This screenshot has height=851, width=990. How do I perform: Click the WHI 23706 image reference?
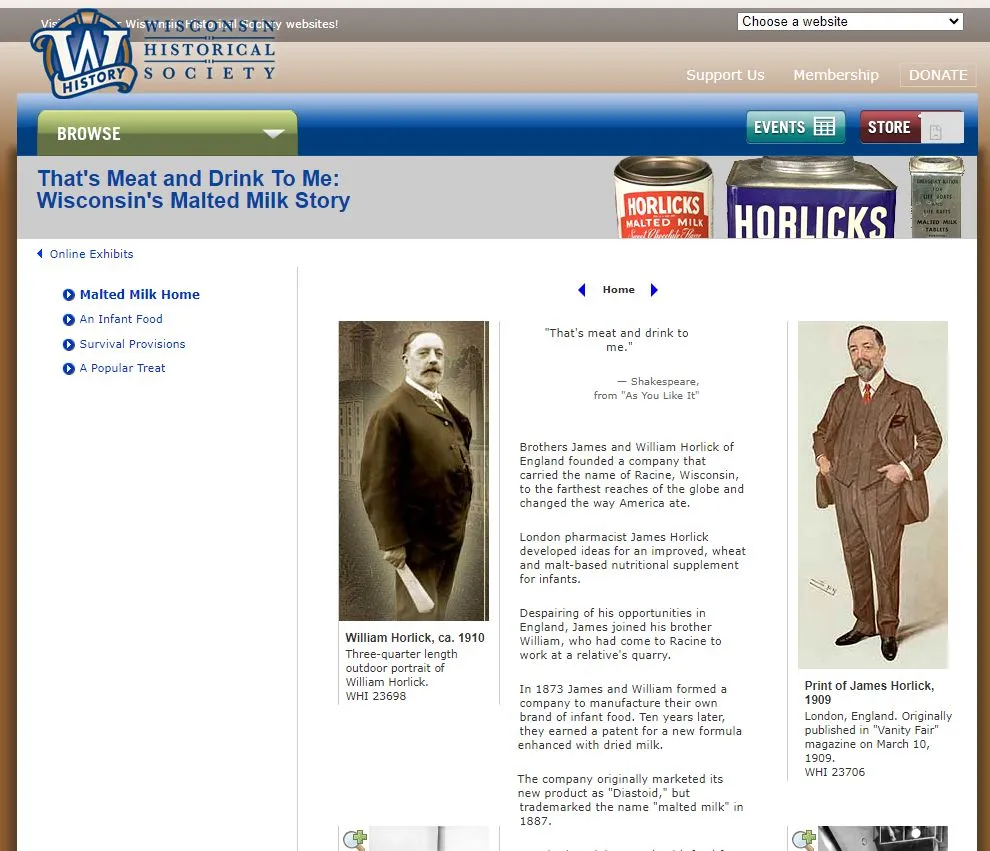click(835, 772)
